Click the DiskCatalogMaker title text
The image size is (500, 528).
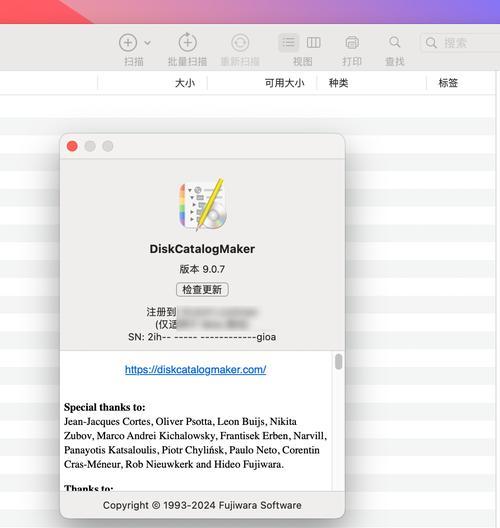[202, 249]
